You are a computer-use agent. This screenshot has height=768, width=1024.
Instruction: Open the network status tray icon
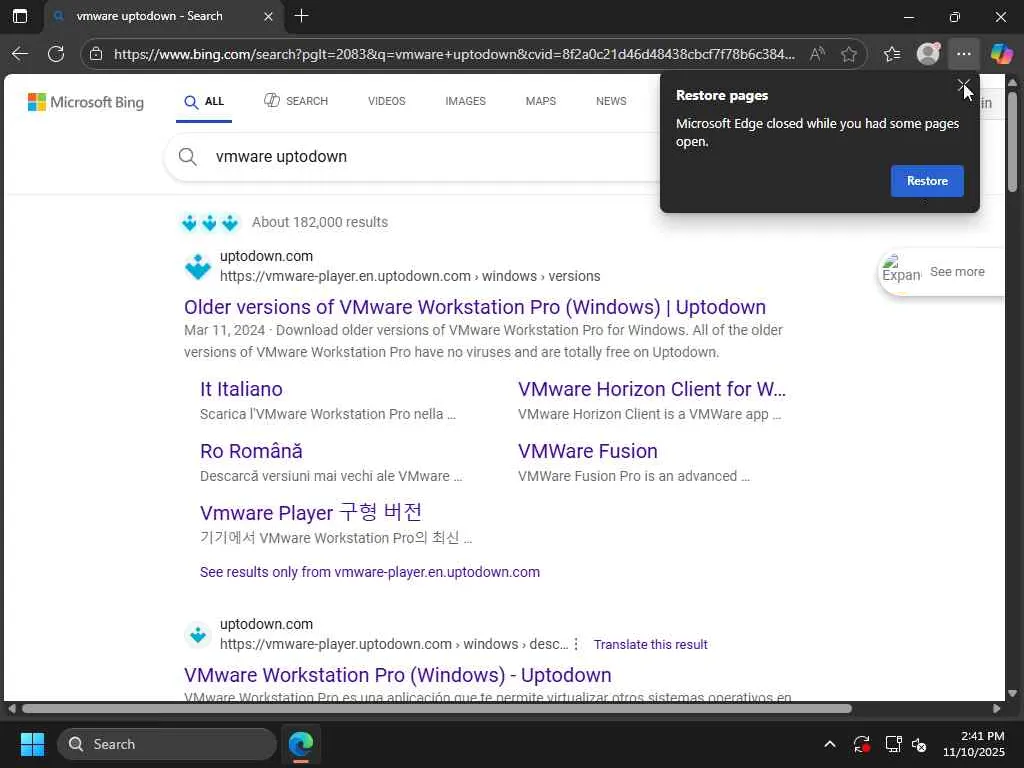pos(893,744)
